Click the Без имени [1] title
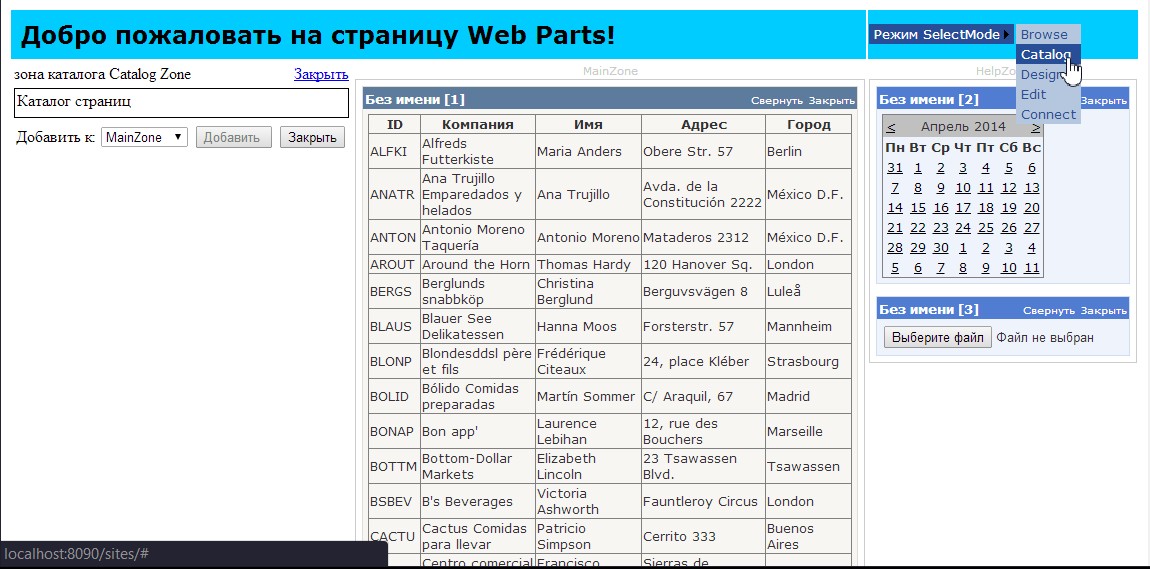1150x569 pixels. click(x=415, y=99)
